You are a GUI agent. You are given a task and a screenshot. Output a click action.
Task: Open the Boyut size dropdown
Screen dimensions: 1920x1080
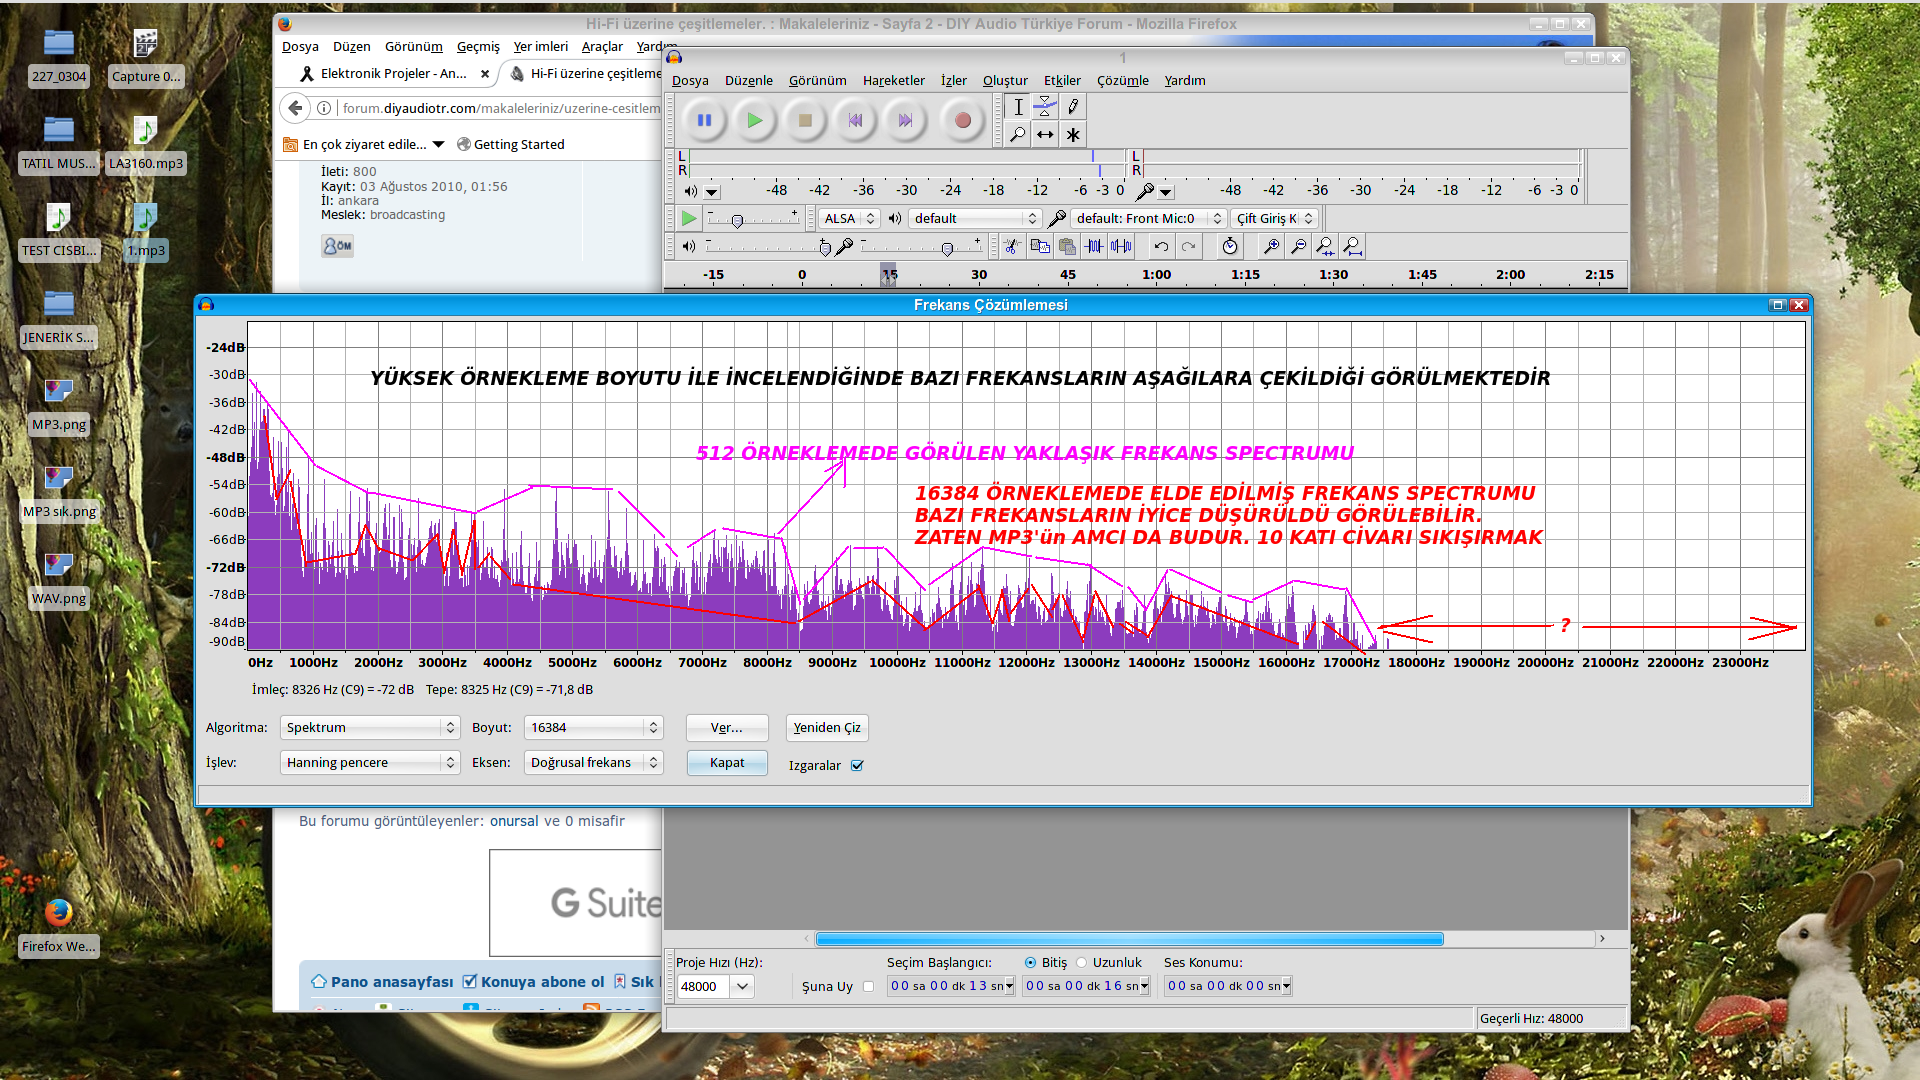[593, 728]
